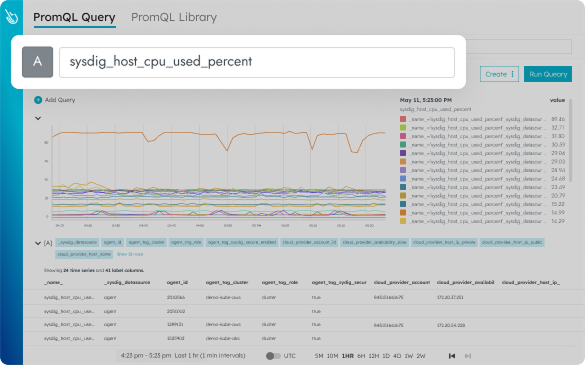Image resolution: width=585 pixels, height=365 pixels.
Task: Click yellow legend swatch valued 14.29
Action: tap(403, 221)
